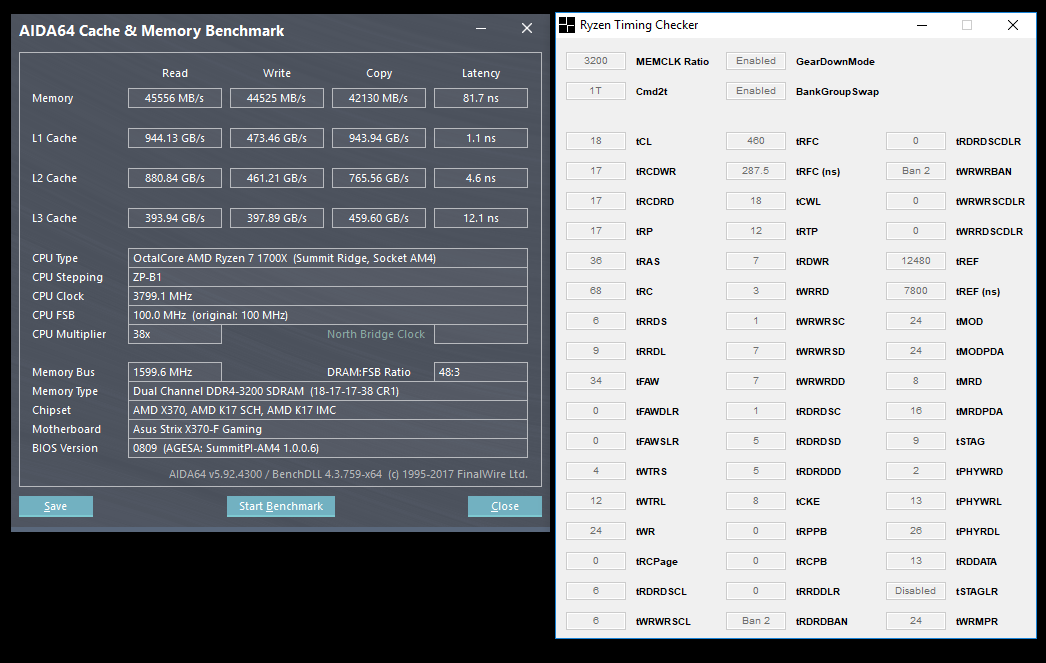Select L2 Cache Copy value 765.56 GB/s
Image resolution: width=1046 pixels, height=663 pixels.
coord(379,178)
